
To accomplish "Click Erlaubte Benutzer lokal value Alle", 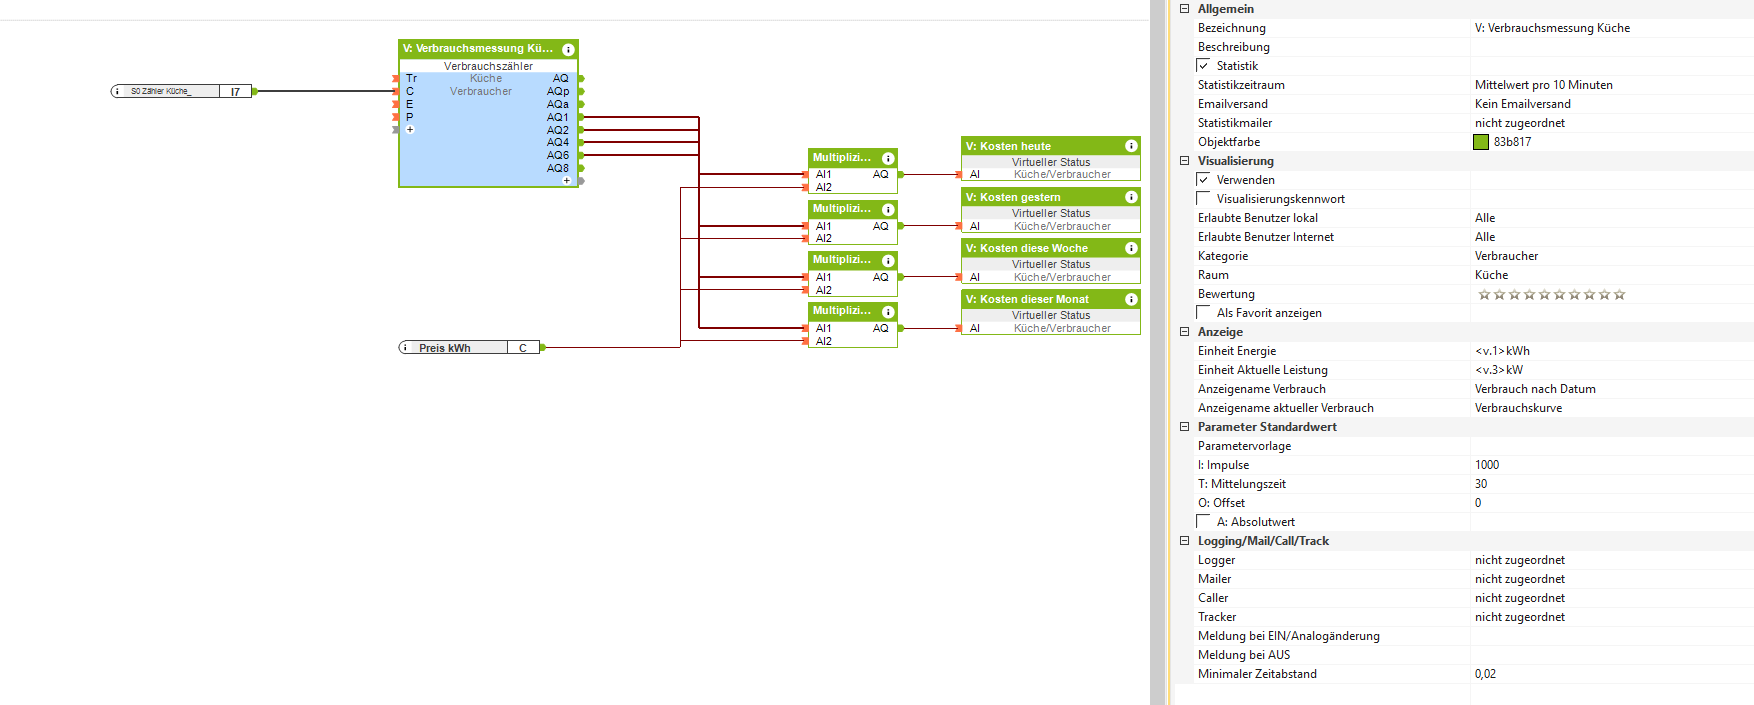I will (1612, 218).
